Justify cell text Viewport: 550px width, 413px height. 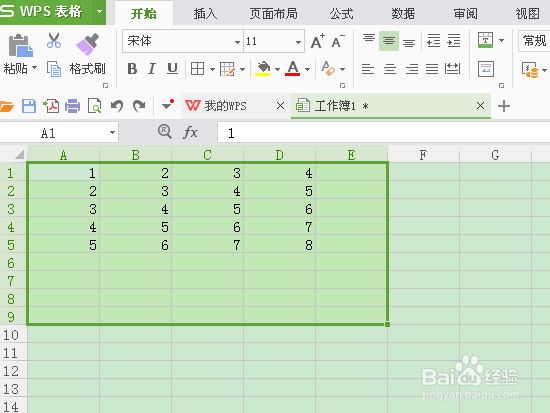[432, 69]
